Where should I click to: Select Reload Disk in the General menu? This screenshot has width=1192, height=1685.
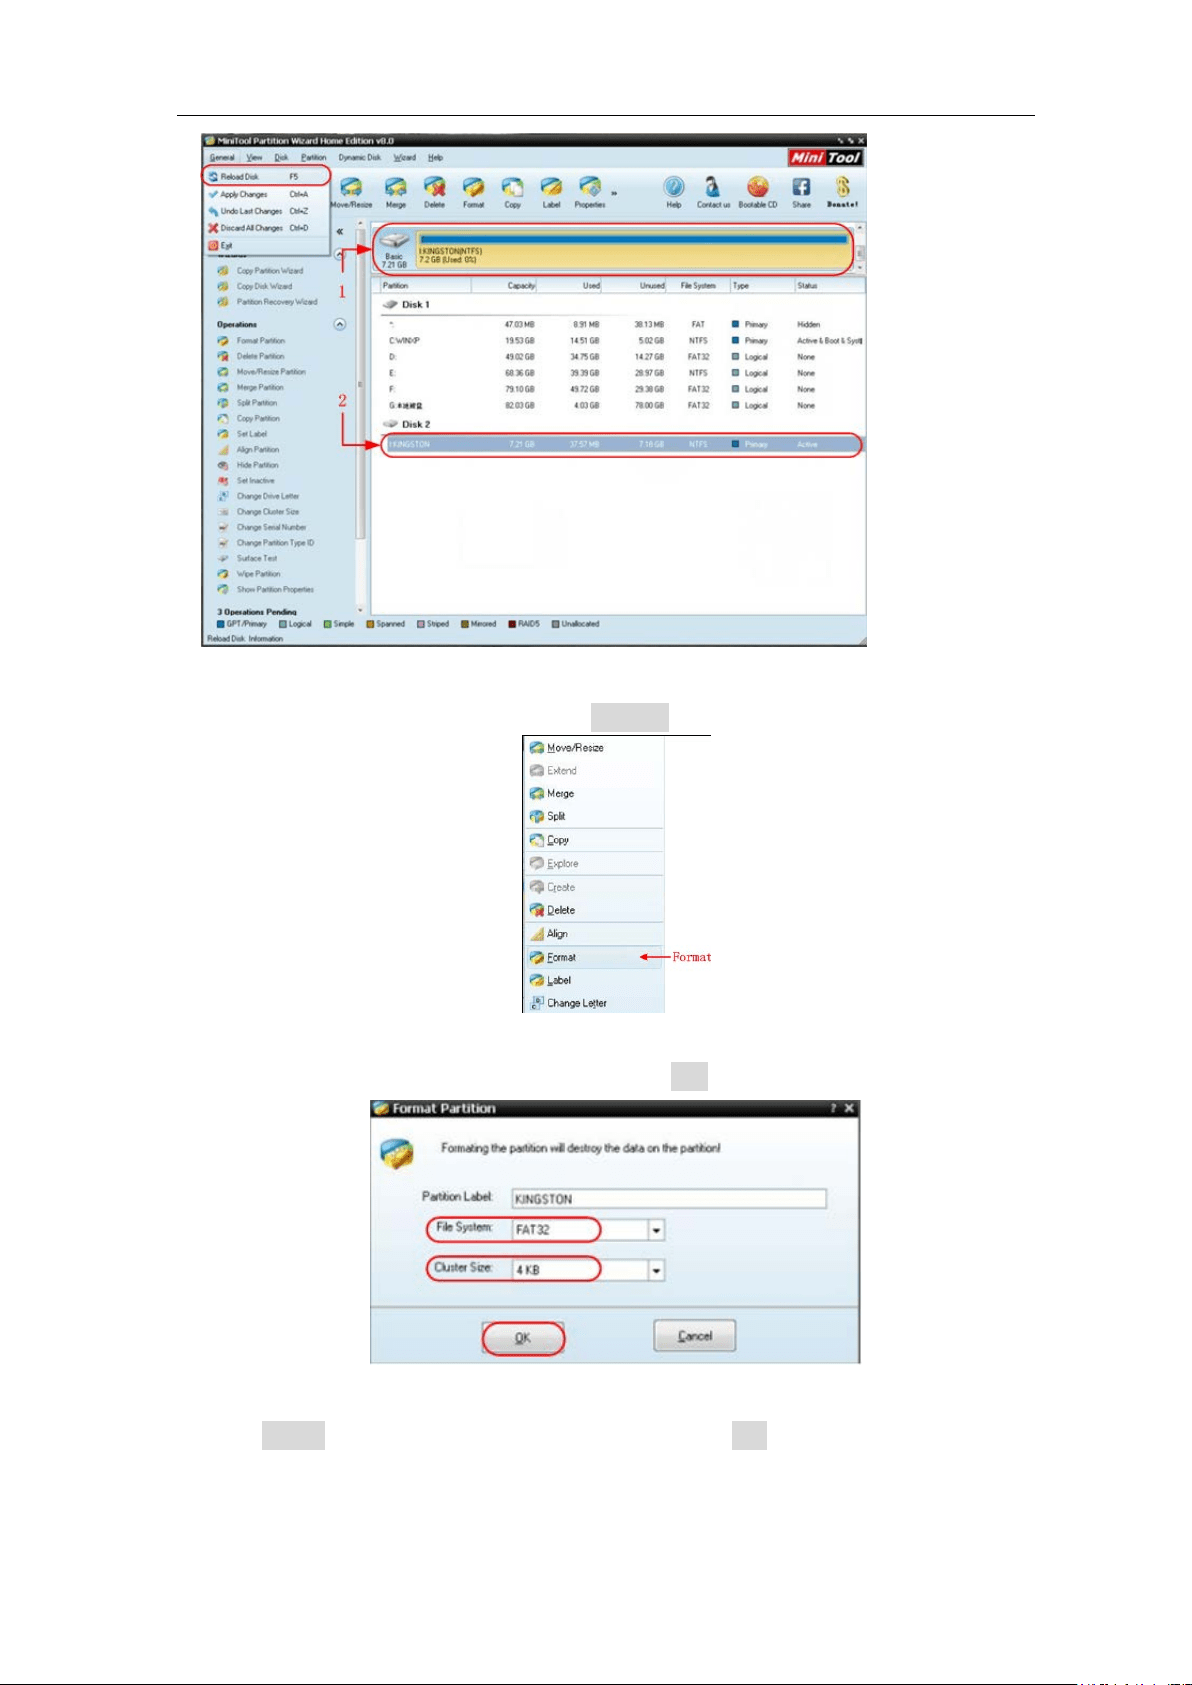pos(266,176)
